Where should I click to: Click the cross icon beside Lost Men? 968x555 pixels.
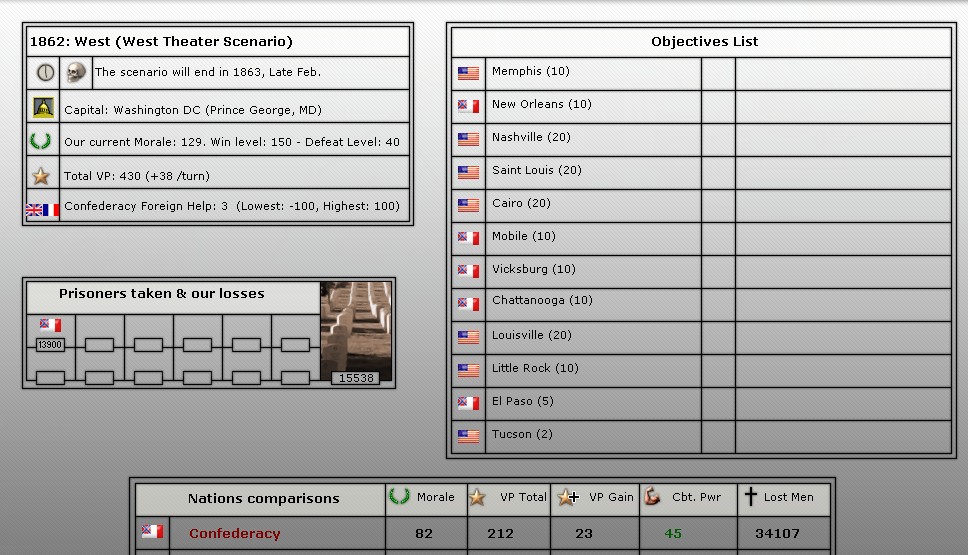click(751, 497)
